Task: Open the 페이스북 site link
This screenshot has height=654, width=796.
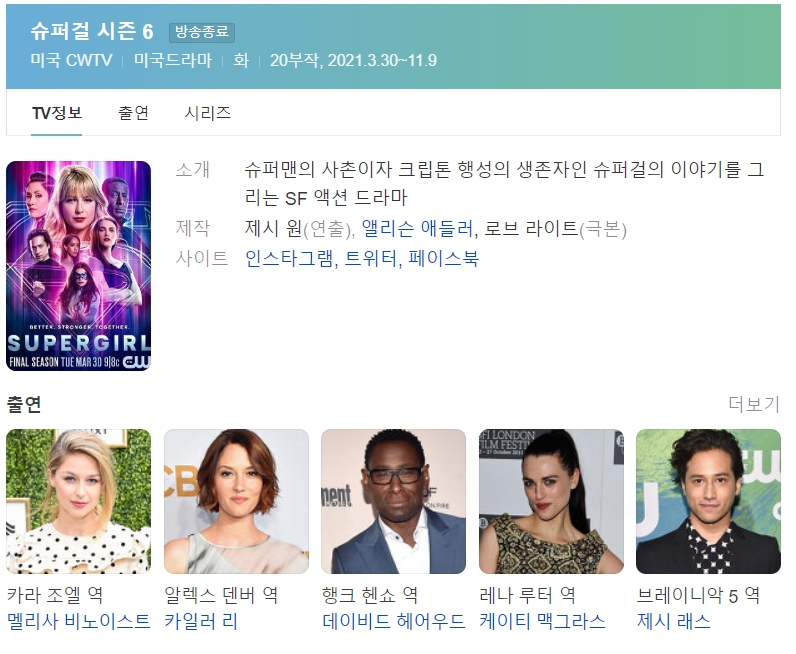Action: (x=443, y=258)
